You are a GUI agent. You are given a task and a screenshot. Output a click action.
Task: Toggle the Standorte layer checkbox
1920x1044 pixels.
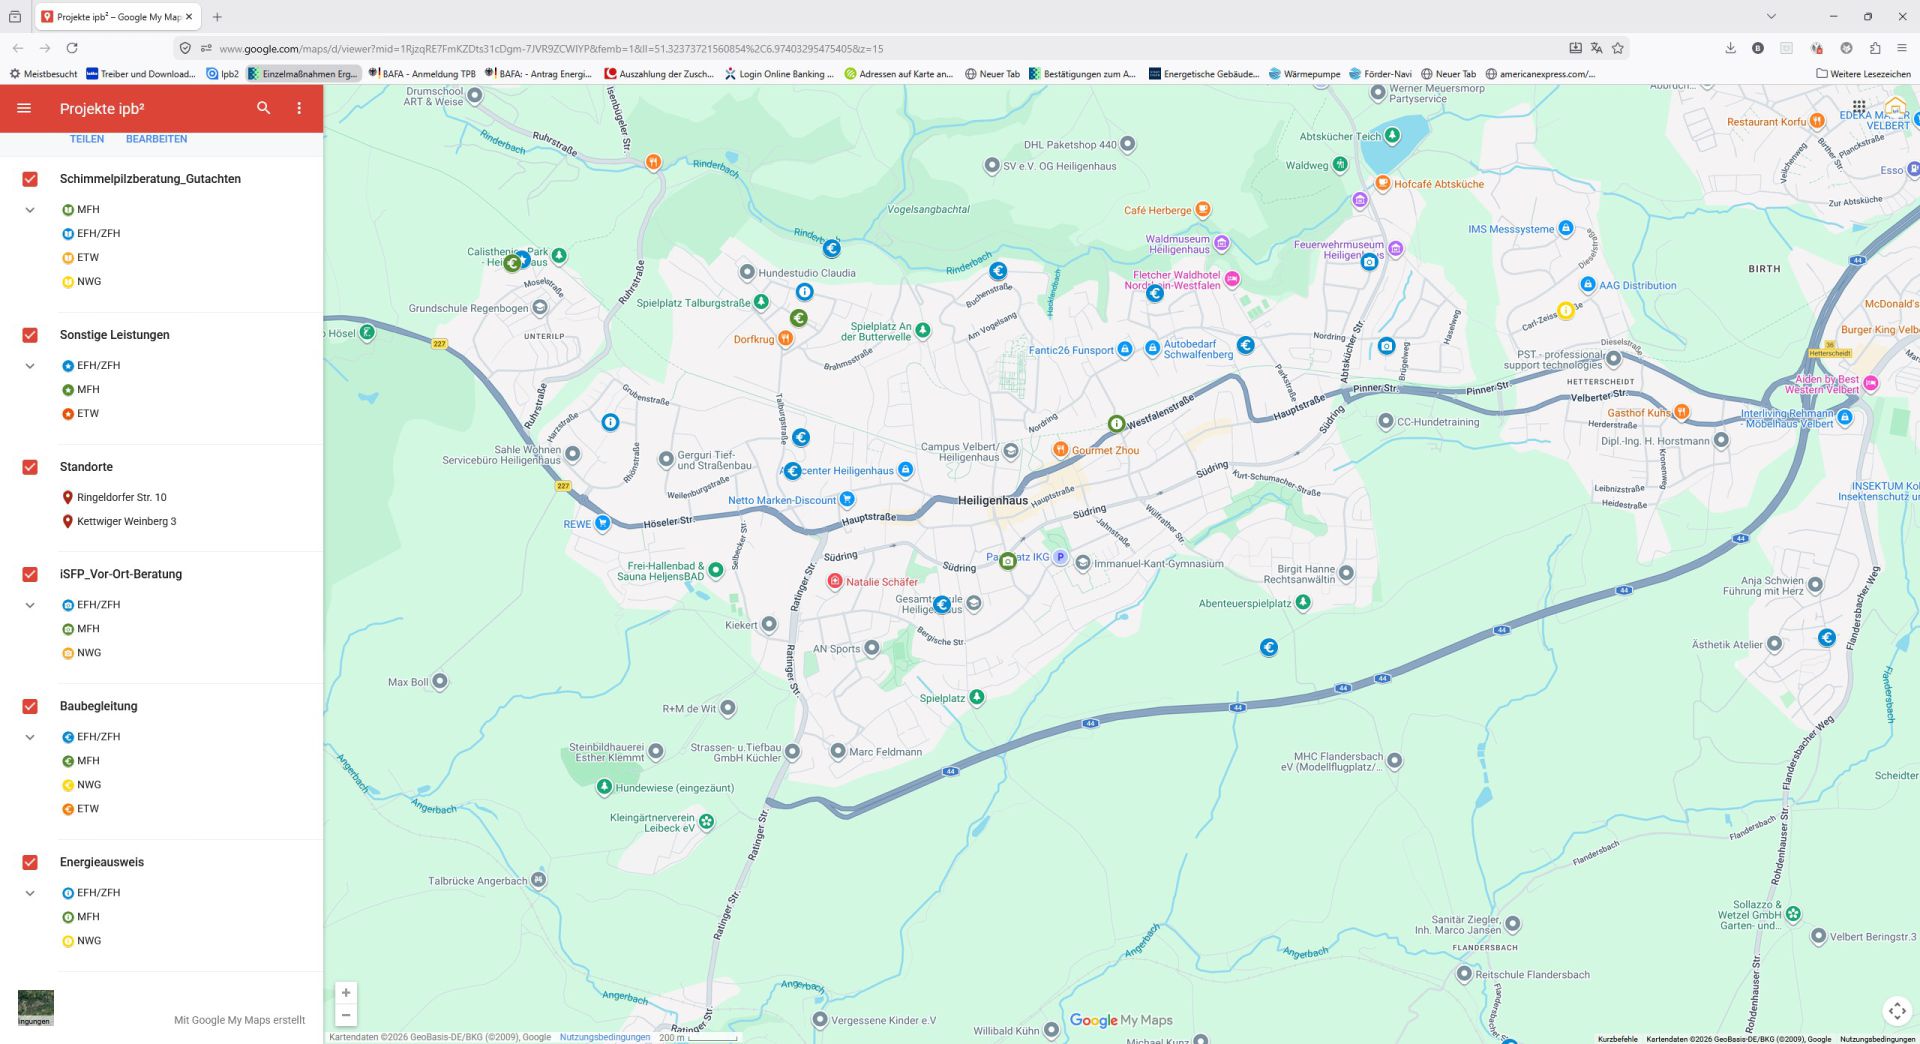[x=30, y=467]
